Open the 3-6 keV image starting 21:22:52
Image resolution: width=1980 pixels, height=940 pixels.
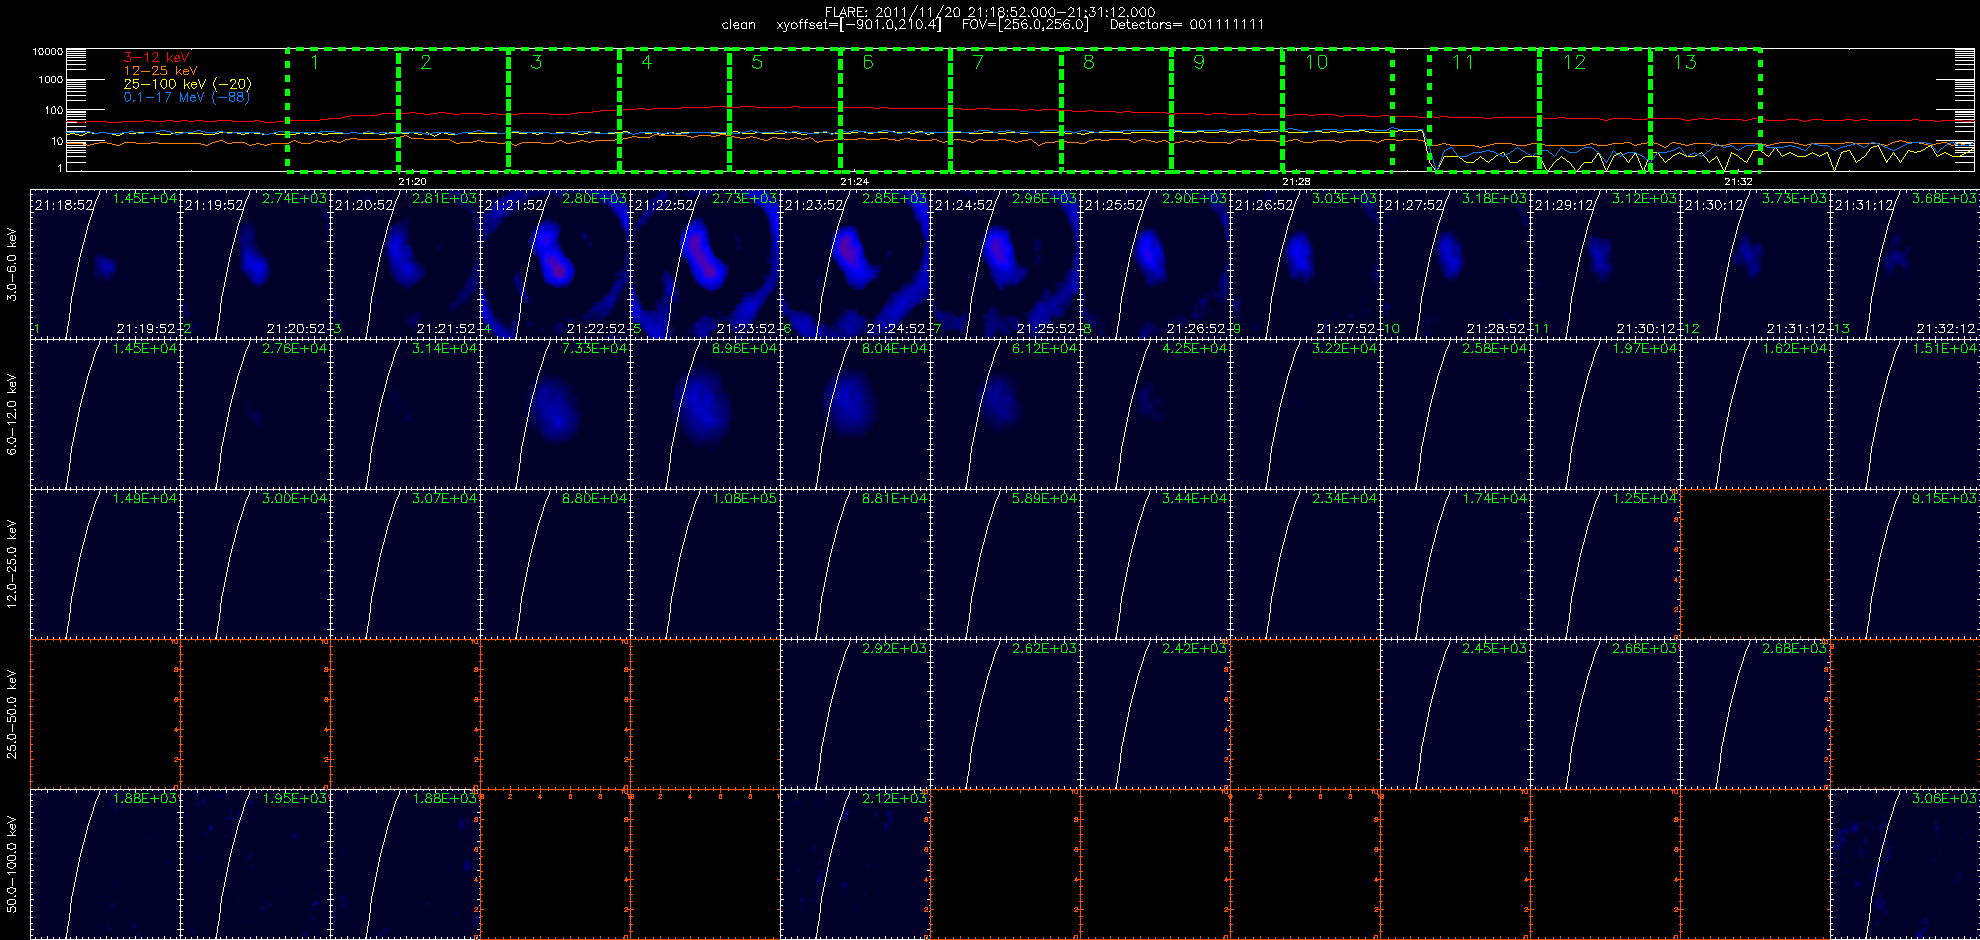coord(706,264)
